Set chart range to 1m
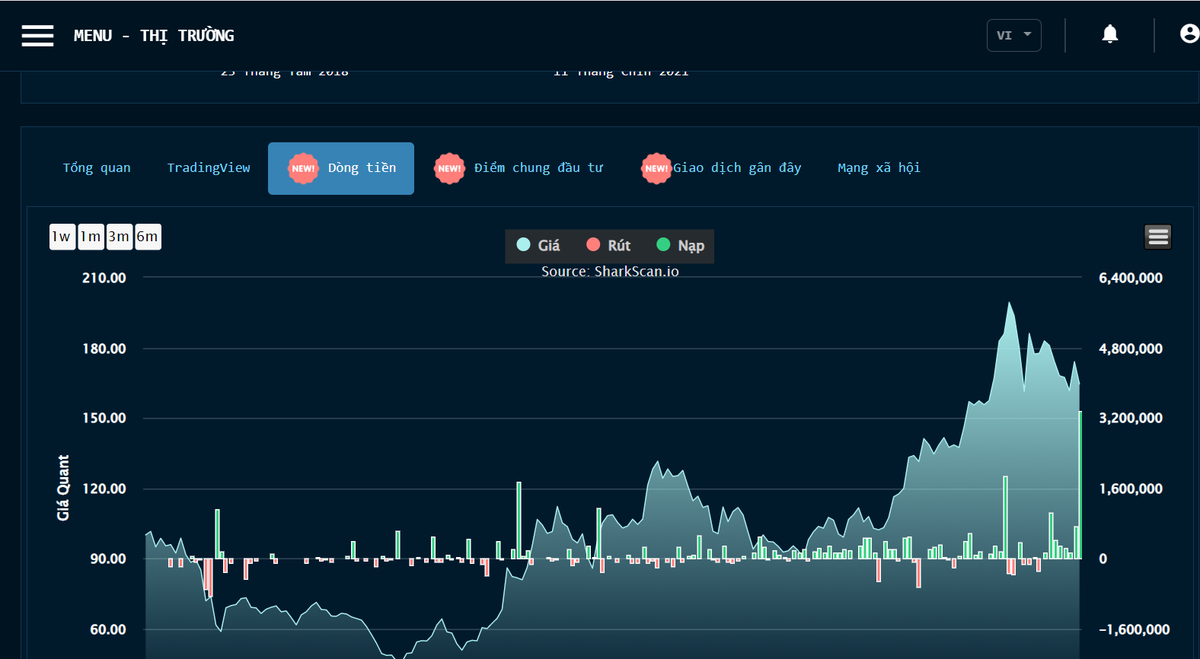This screenshot has width=1200, height=659. tap(91, 237)
